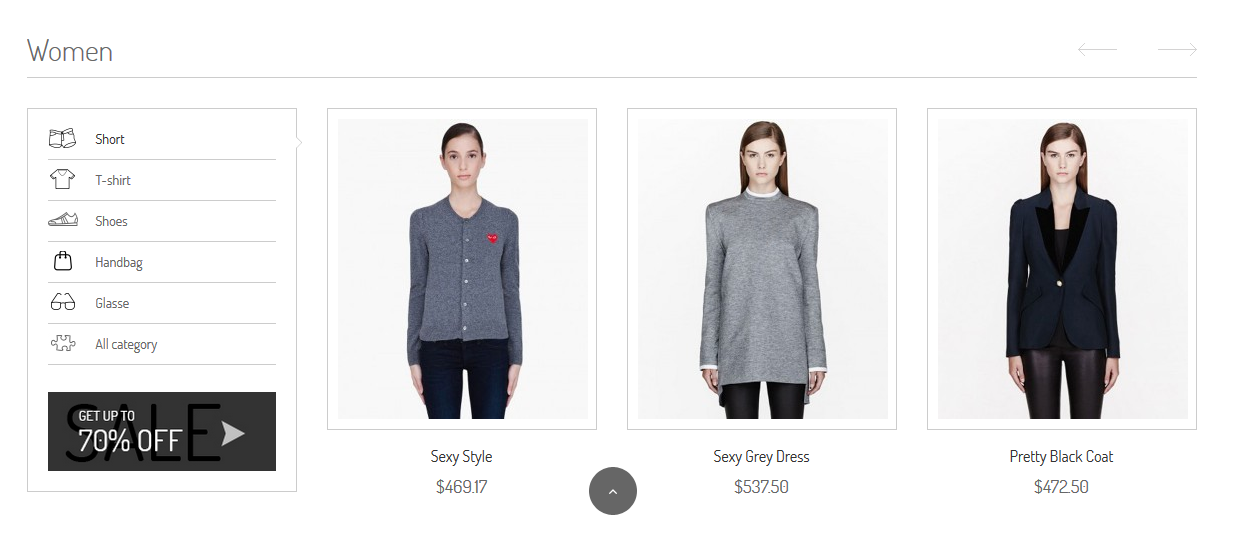Click the 70% OFF sale banner
This screenshot has height=534, width=1236.
162,431
